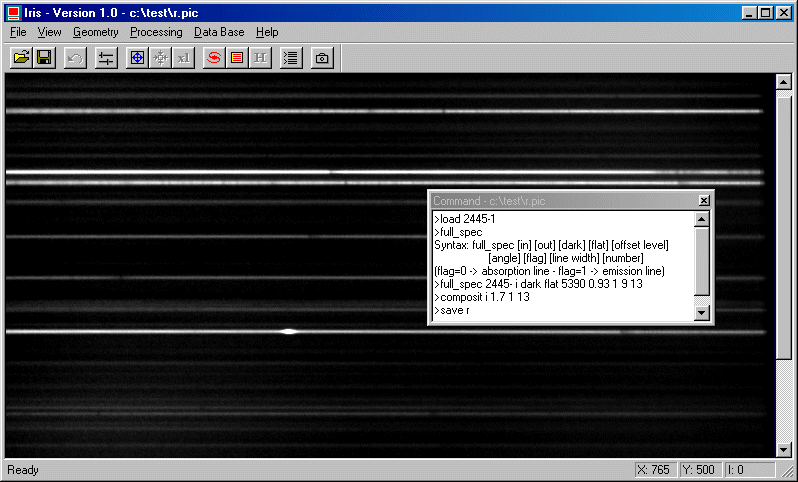
Task: Click the 'flag=0 -> absorption line' text line
Action: click(x=549, y=271)
